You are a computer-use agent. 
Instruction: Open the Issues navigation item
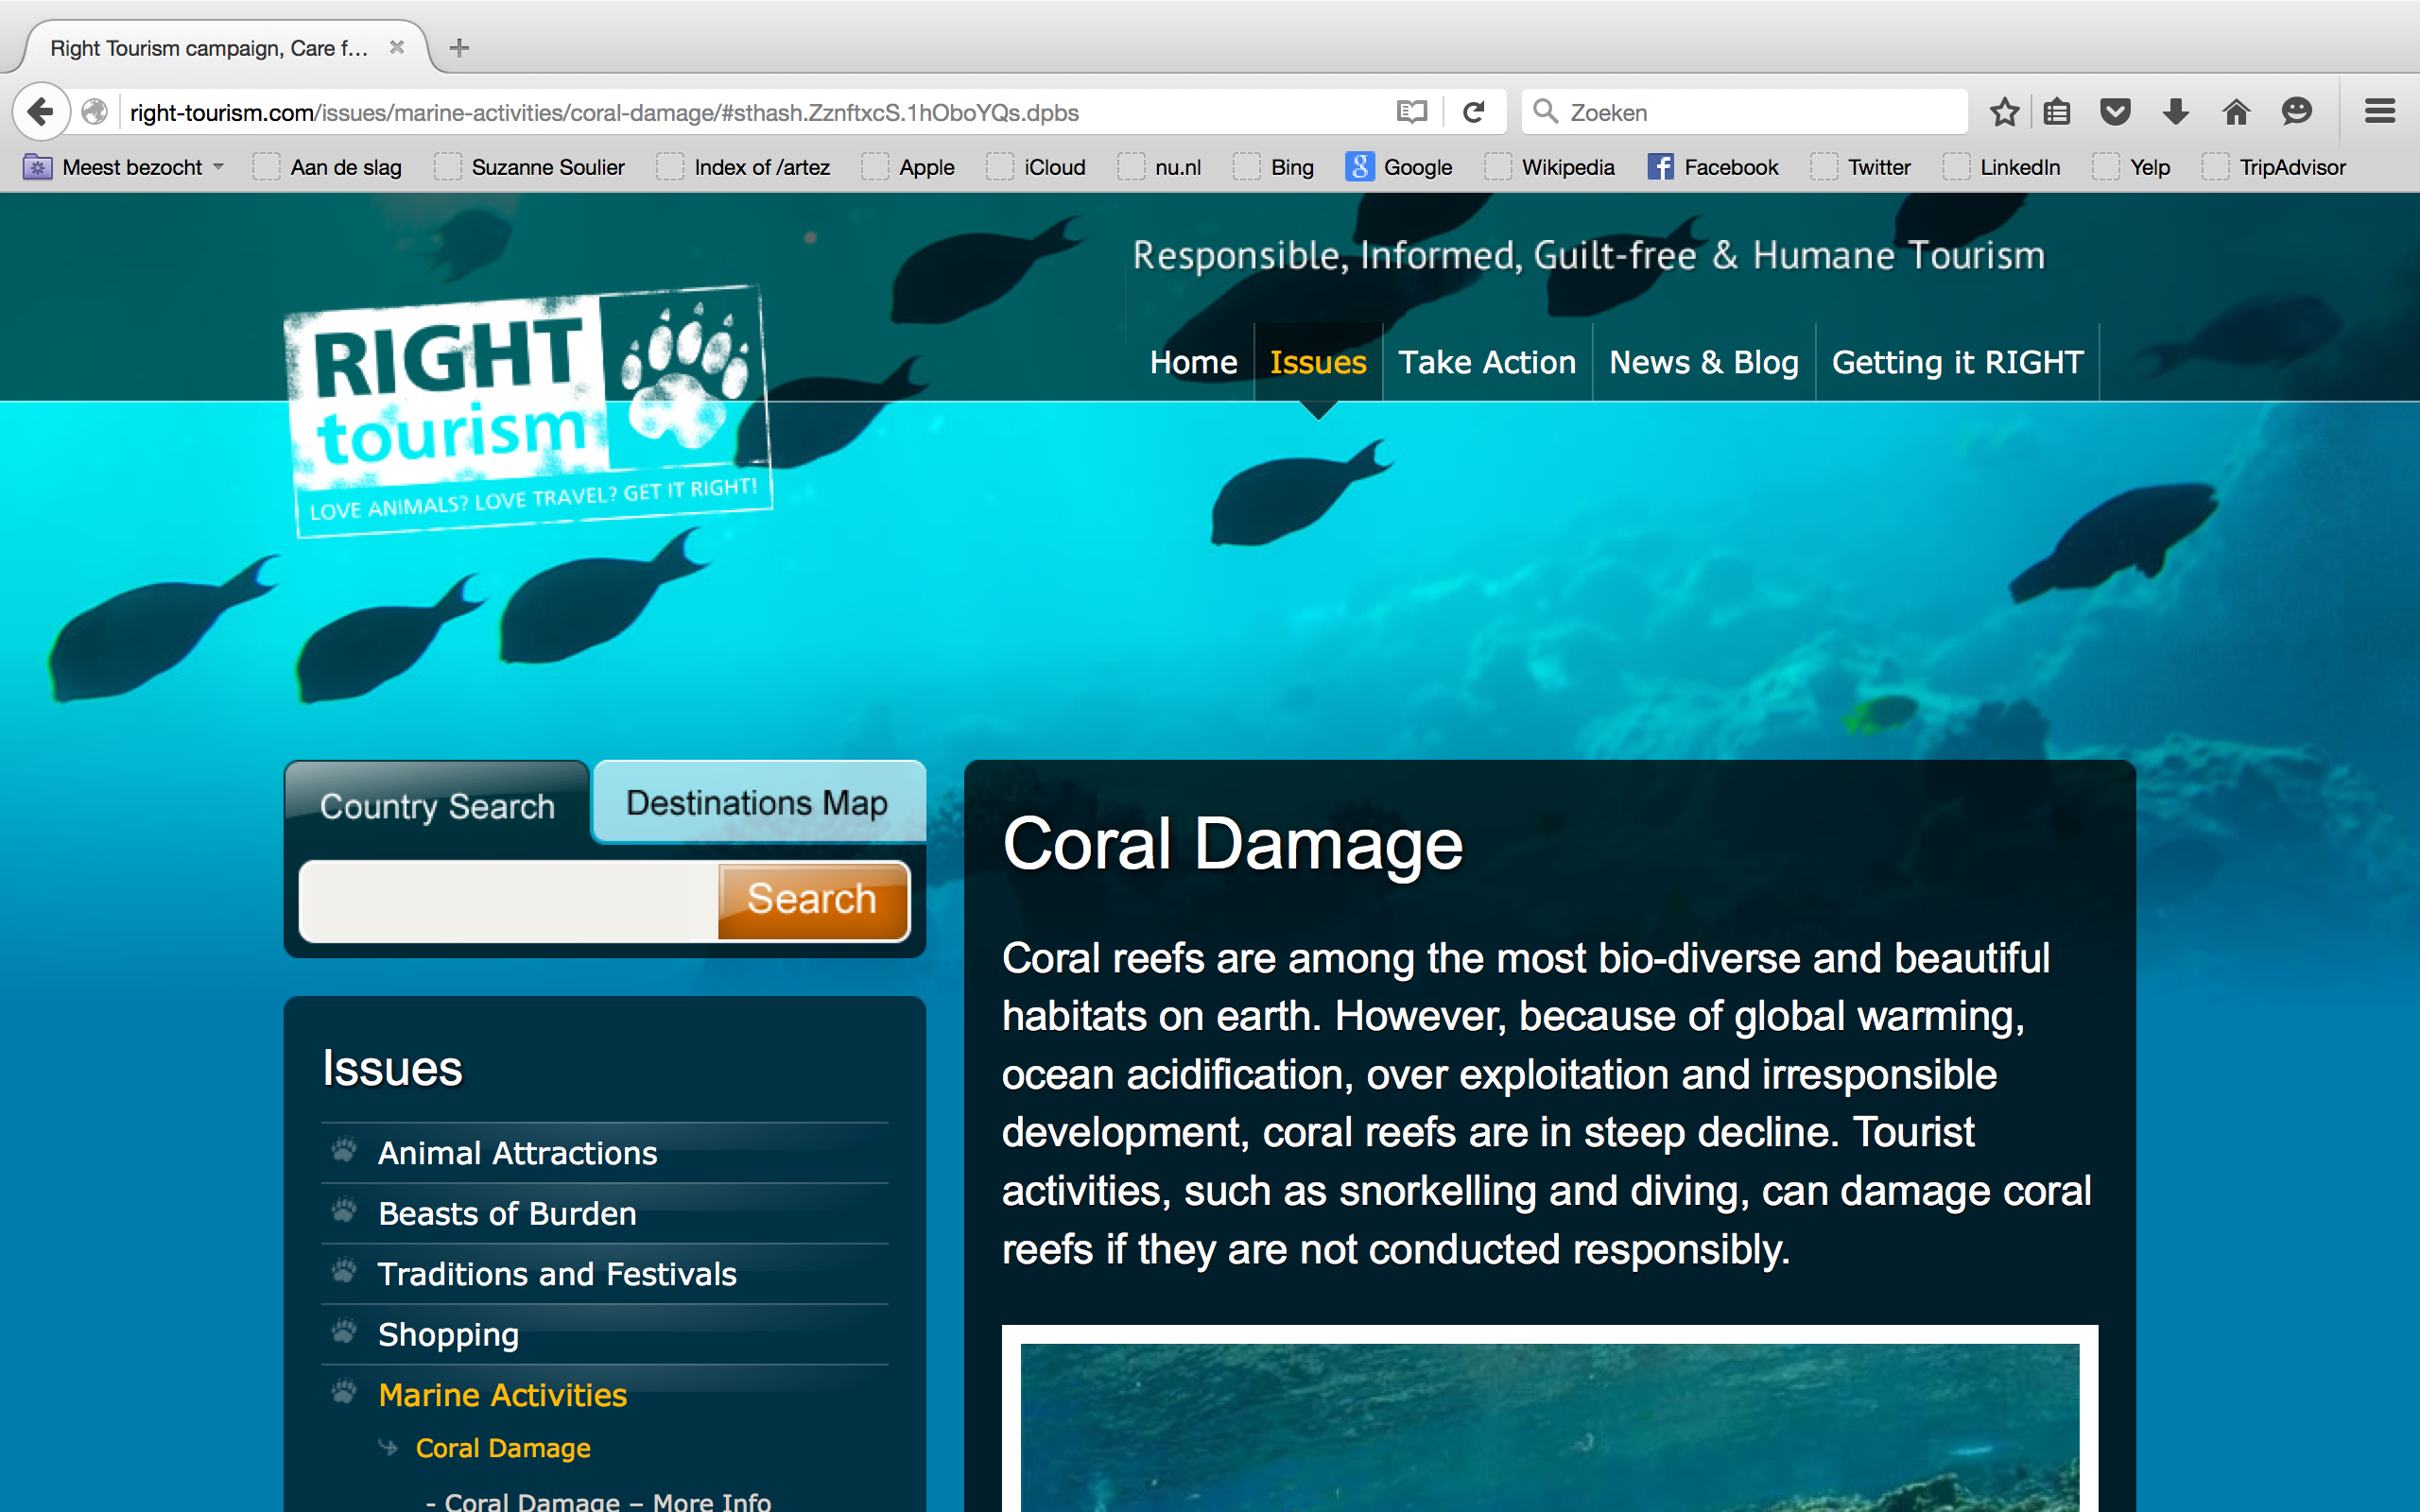[1318, 362]
